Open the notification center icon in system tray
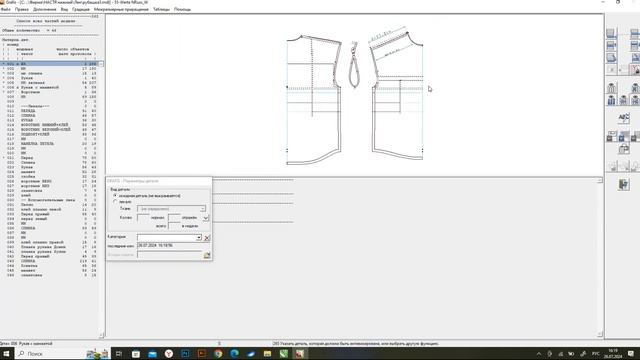This screenshot has height=360, width=640. point(631,353)
